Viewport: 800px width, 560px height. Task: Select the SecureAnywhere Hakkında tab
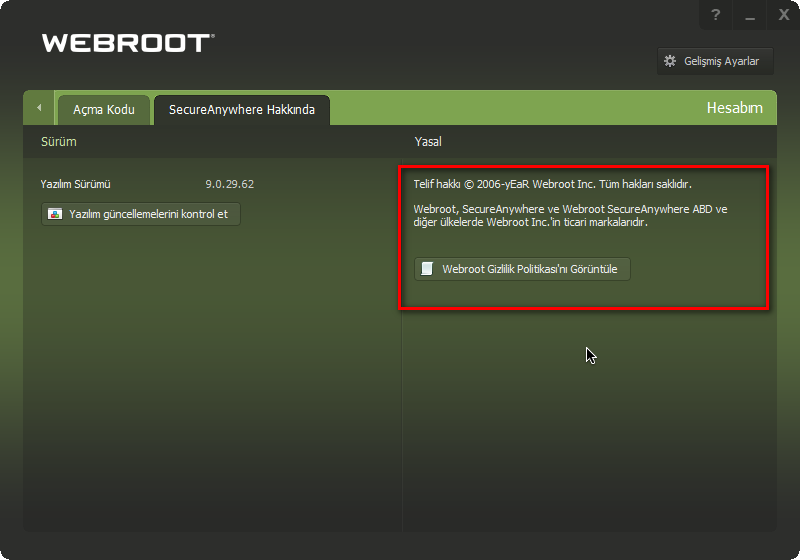pos(242,110)
